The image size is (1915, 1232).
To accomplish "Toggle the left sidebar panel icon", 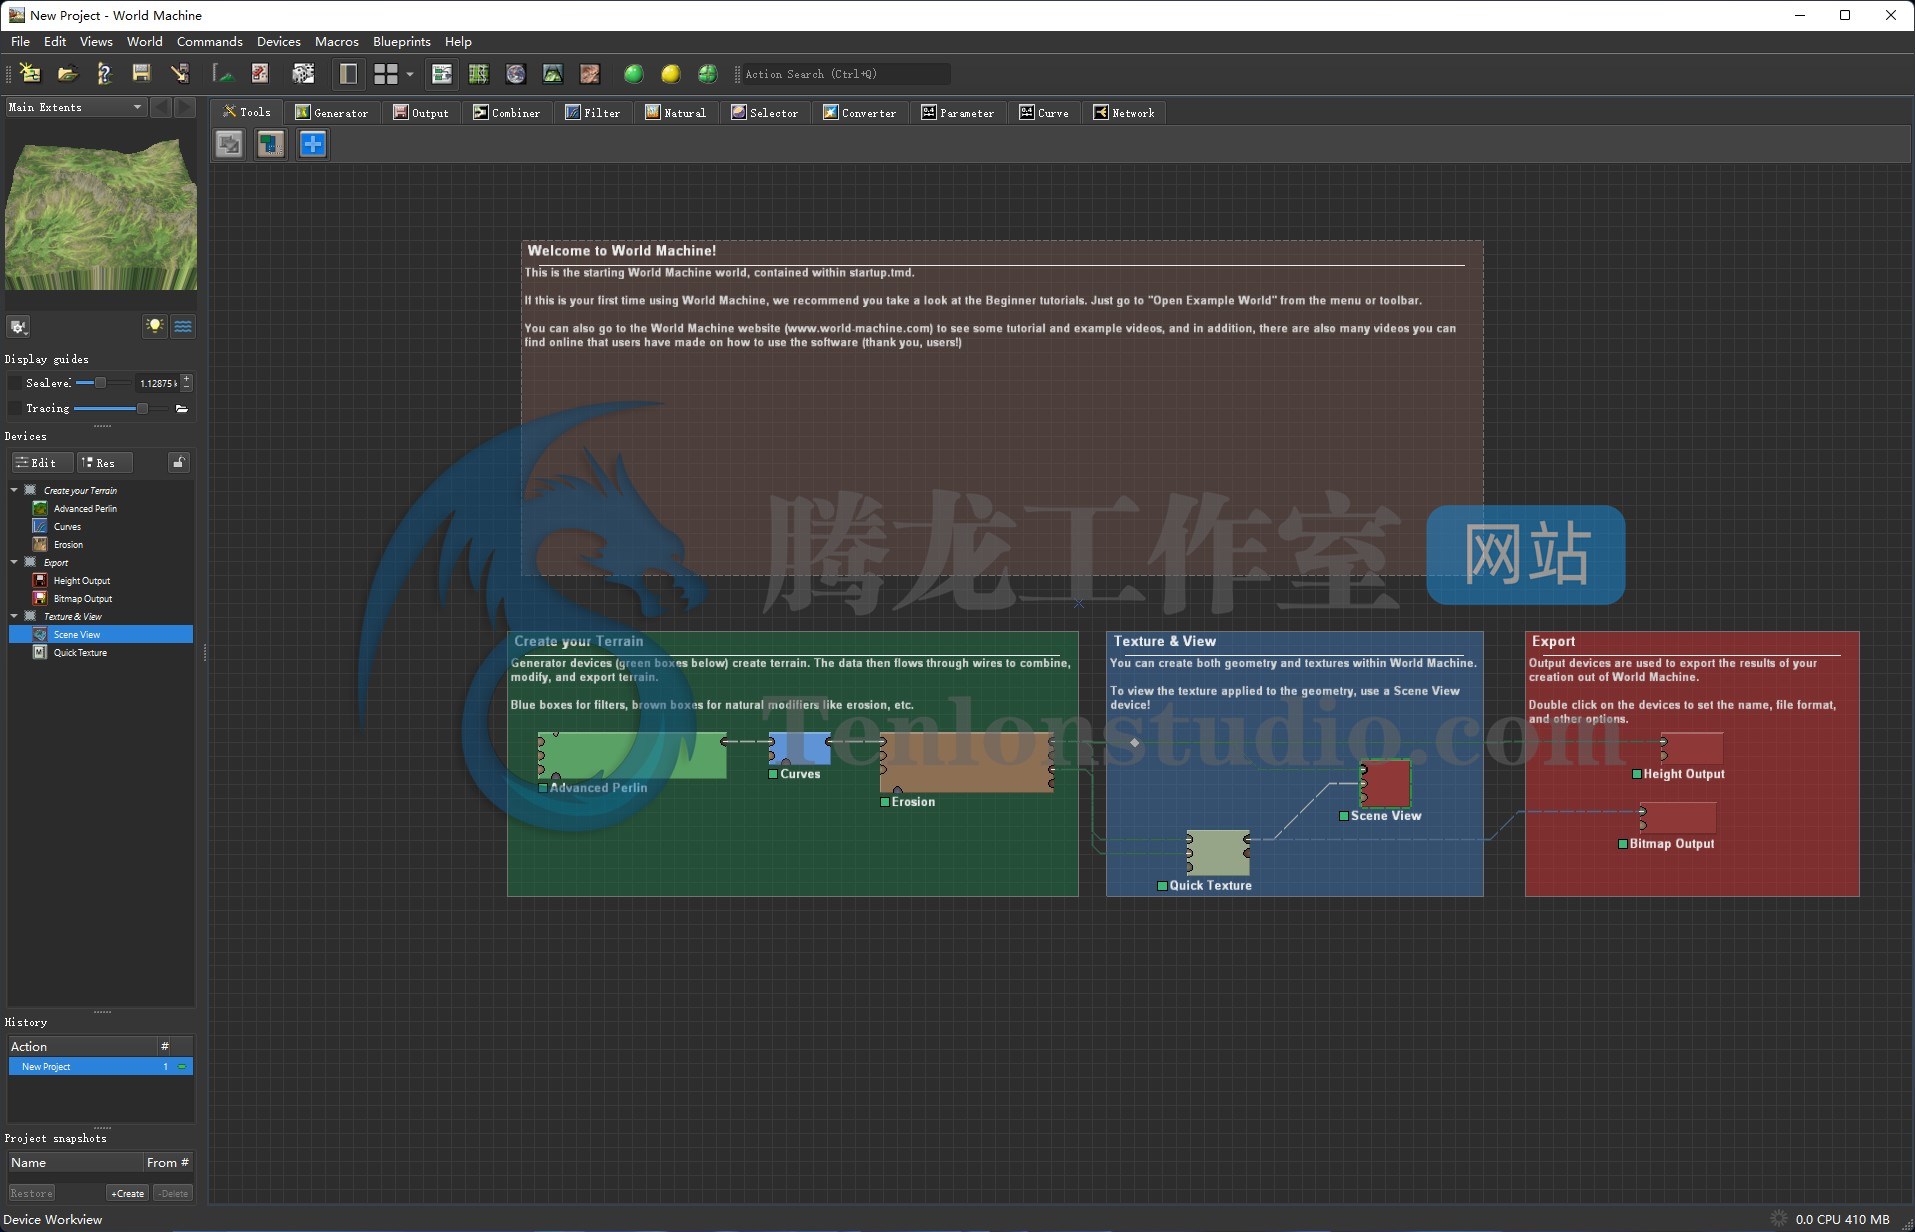I will 348,74.
